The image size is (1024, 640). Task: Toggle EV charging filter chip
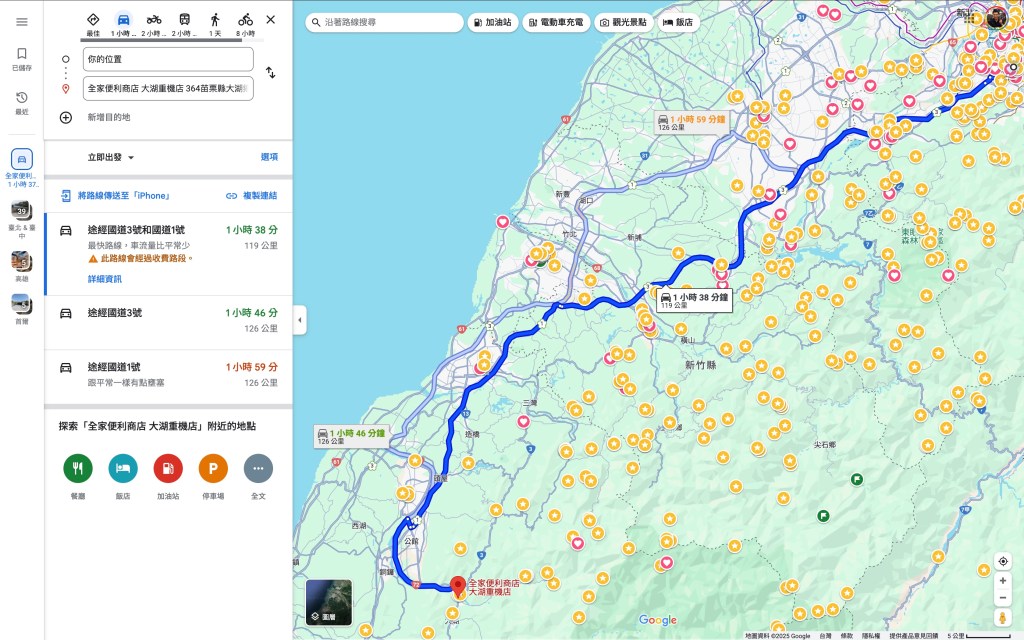(554, 22)
